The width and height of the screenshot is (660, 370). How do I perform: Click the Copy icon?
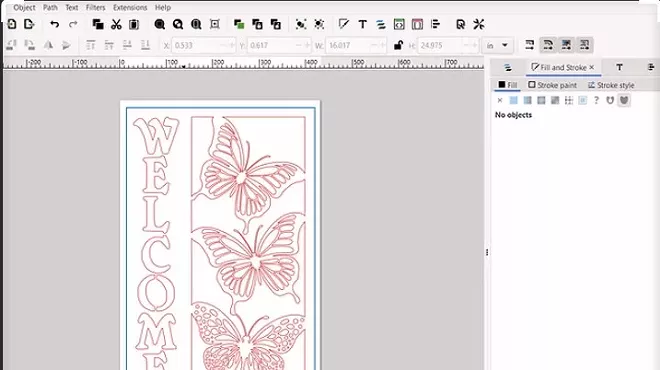[98, 24]
